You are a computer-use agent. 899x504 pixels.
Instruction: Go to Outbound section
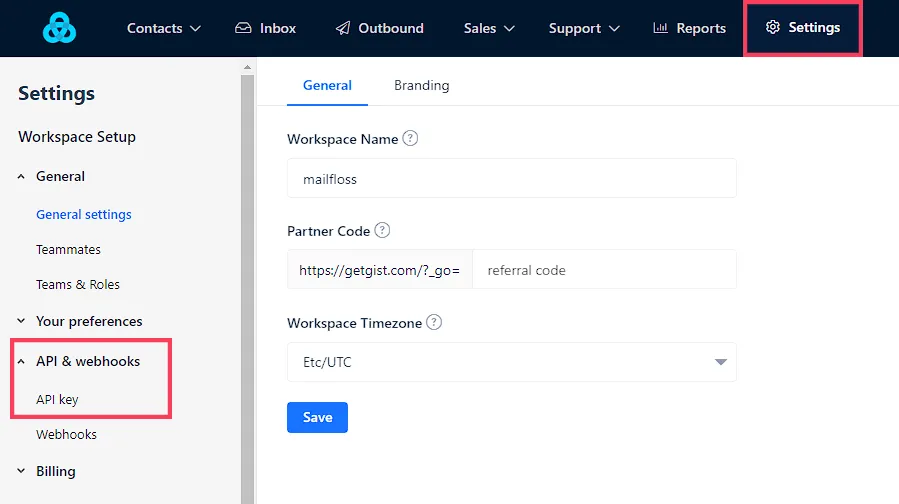pos(380,28)
